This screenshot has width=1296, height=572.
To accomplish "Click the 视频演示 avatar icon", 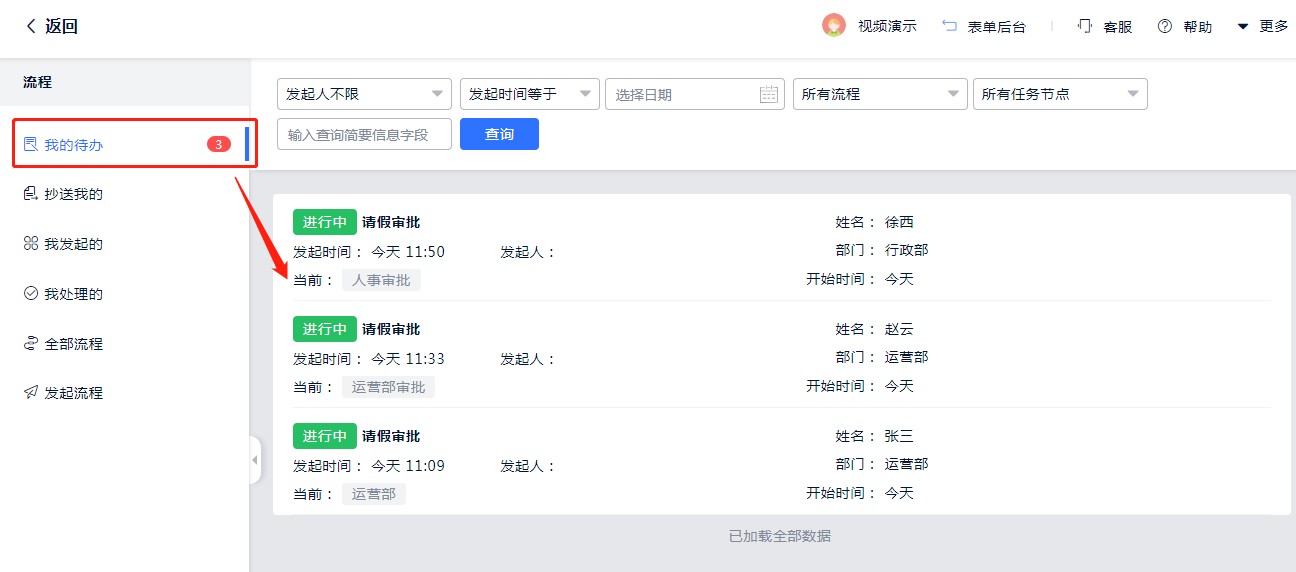I will tap(833, 26).
